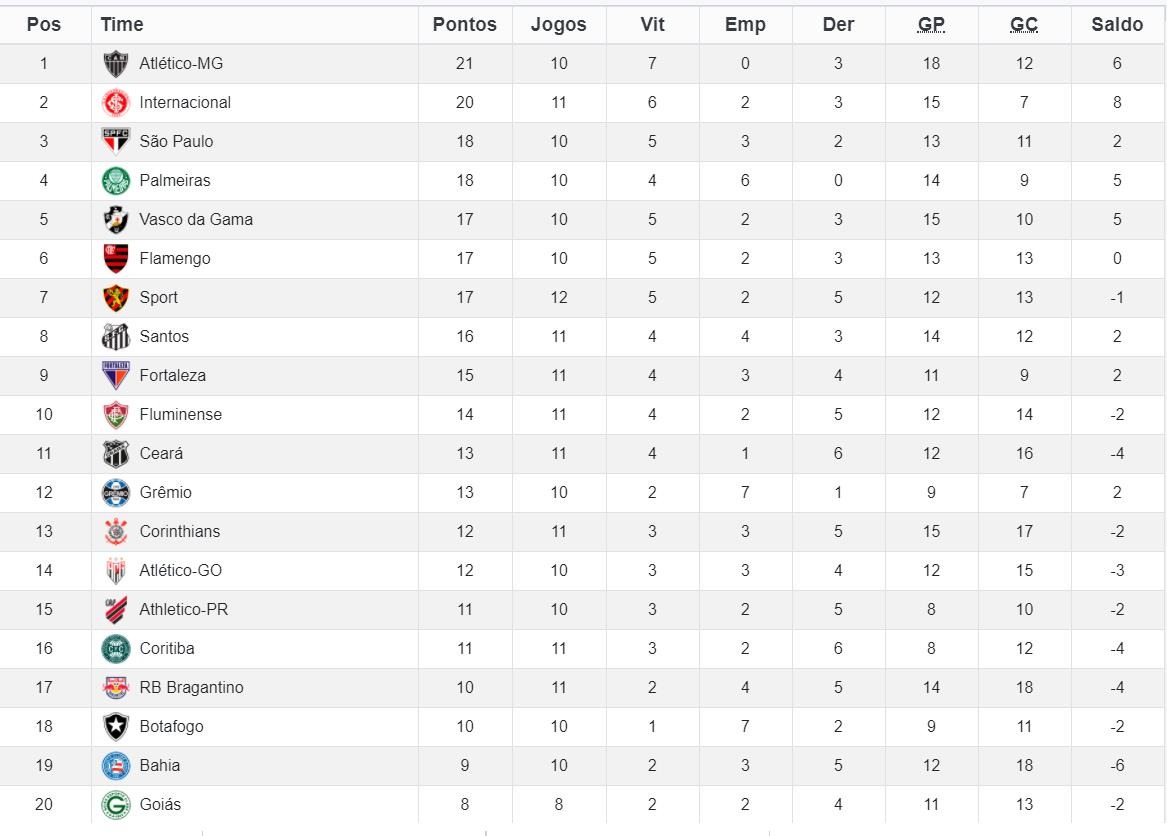The width and height of the screenshot is (1167, 836).
Task: Click the Time column header
Action: [x=122, y=25]
